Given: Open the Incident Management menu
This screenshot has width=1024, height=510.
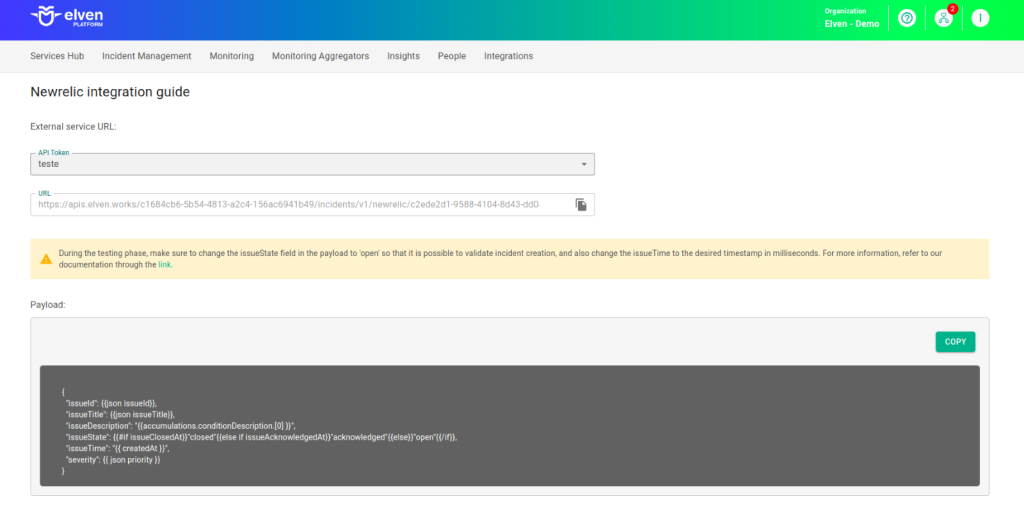Looking at the screenshot, I should click(x=146, y=56).
